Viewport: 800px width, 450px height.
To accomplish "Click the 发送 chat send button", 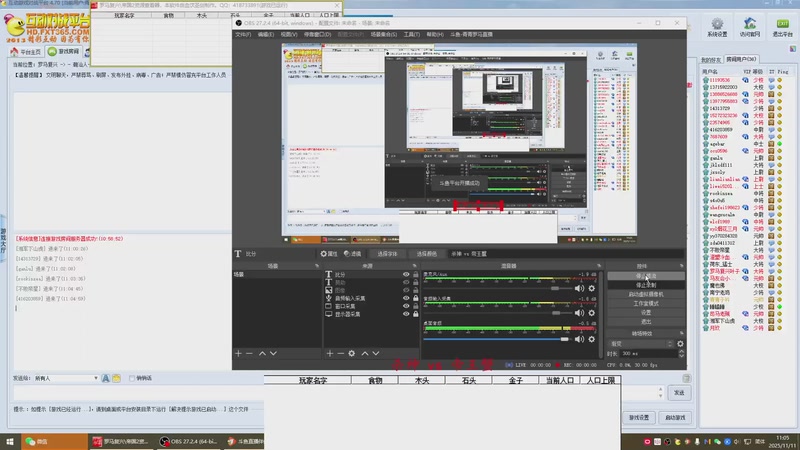I will [679, 393].
